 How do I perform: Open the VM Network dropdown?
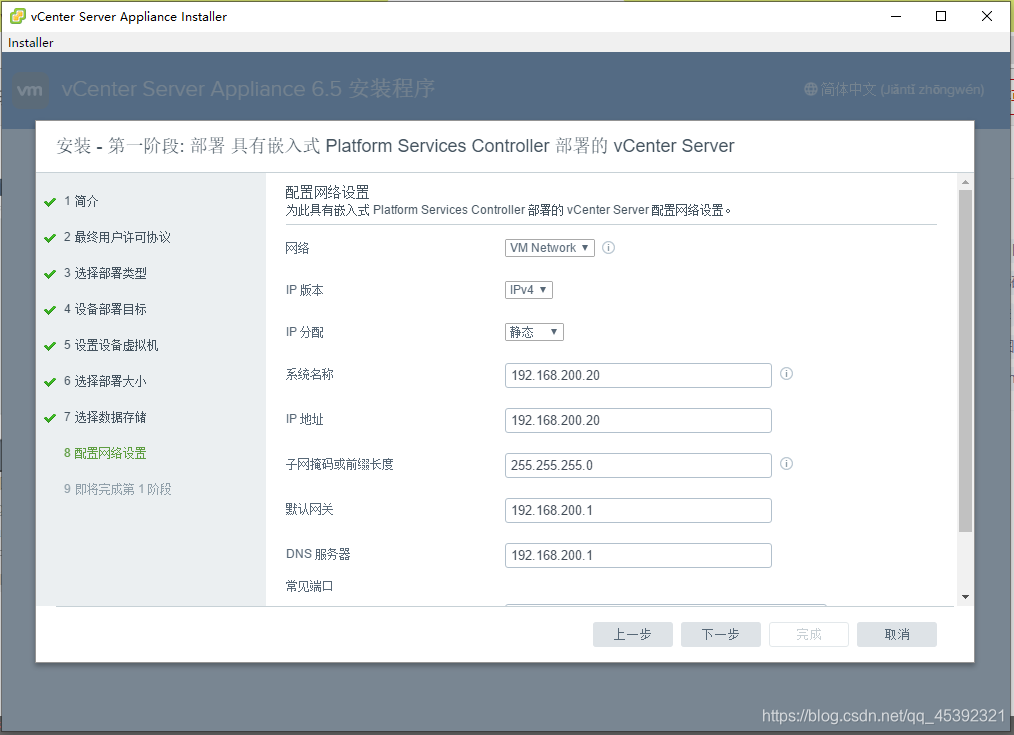click(550, 248)
